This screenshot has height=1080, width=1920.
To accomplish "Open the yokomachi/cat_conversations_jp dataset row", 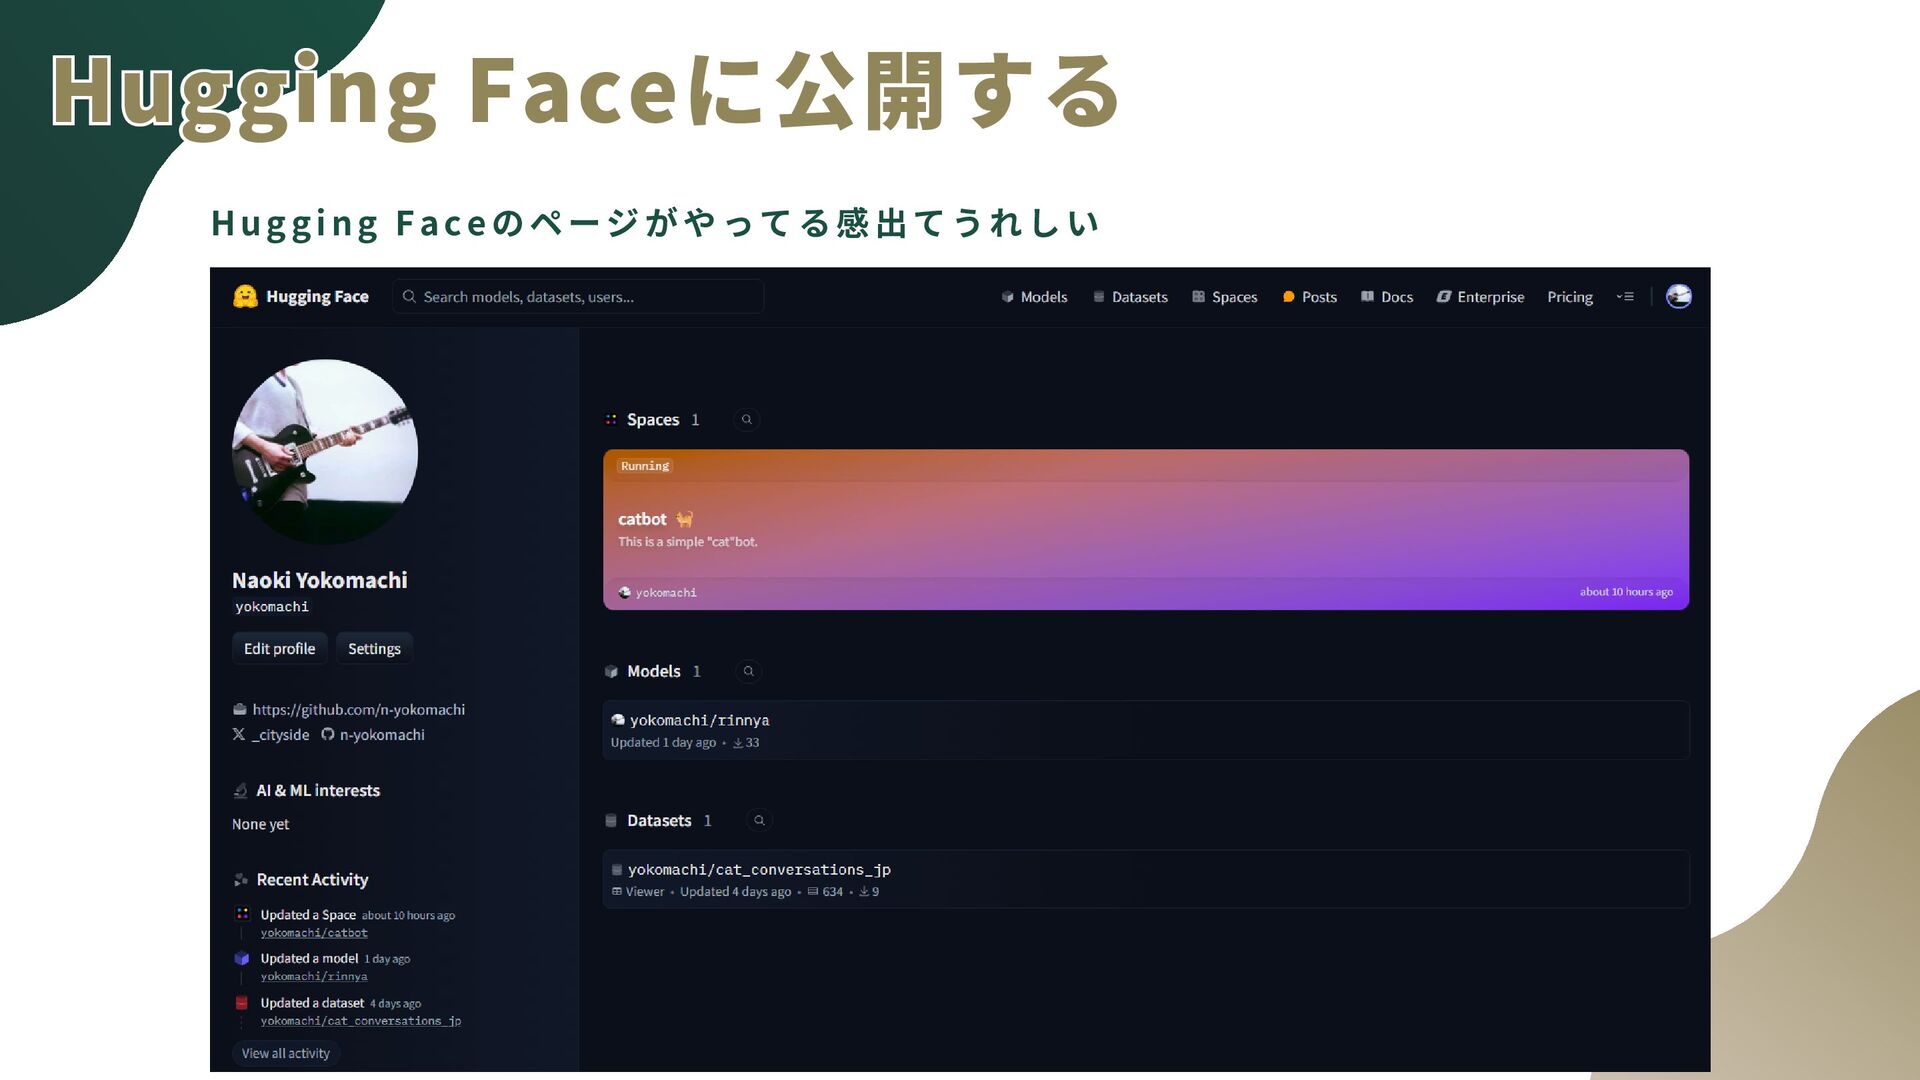I will pyautogui.click(x=1146, y=880).
